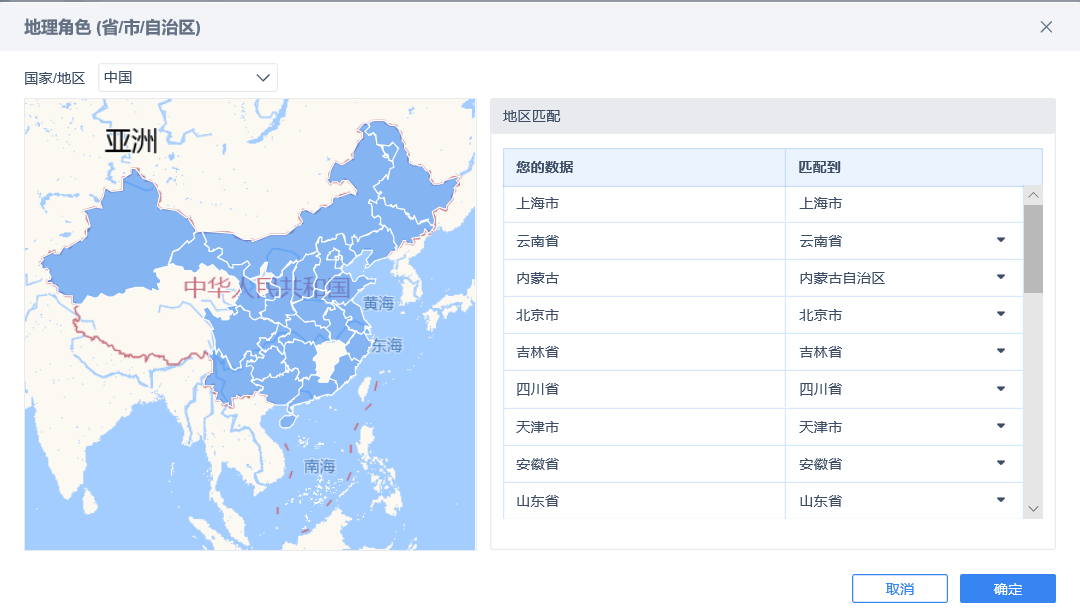
Task: Open the 国家/地区 country dropdown
Action: [x=187, y=78]
